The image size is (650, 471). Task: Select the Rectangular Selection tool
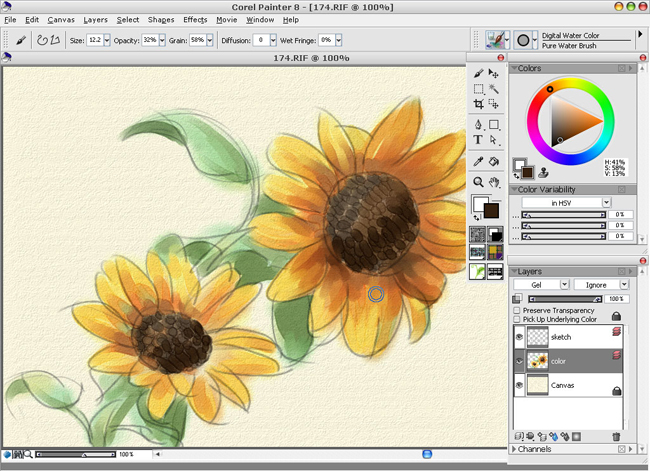click(x=479, y=89)
